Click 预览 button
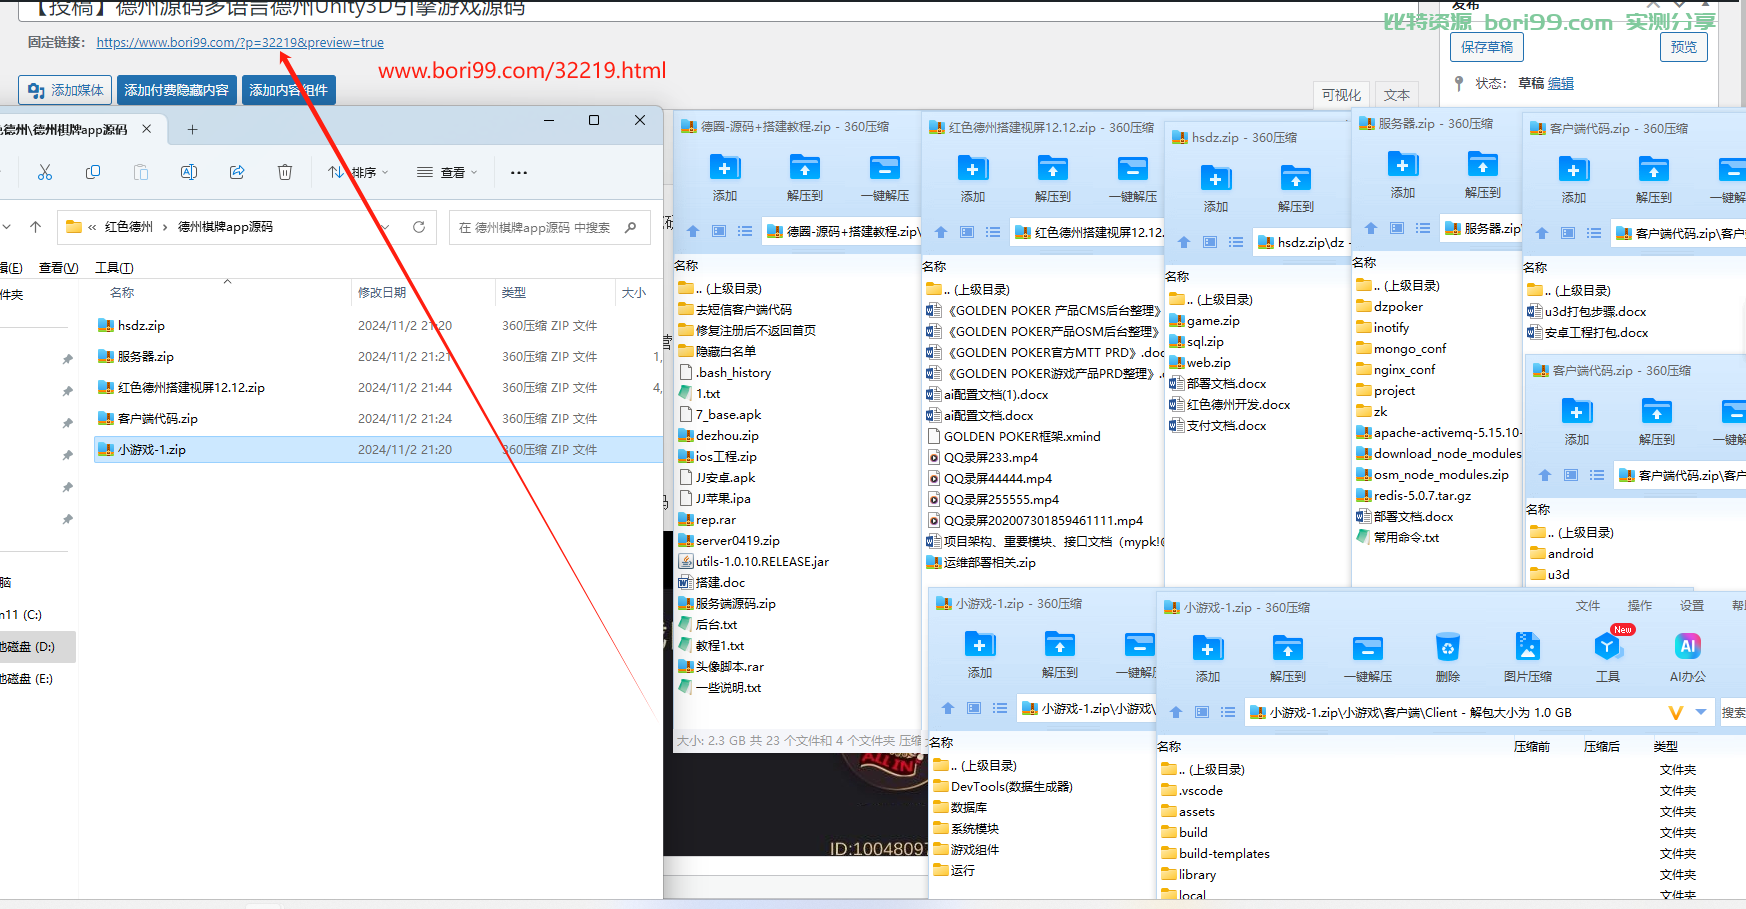The height and width of the screenshot is (909, 1746). [x=1684, y=47]
